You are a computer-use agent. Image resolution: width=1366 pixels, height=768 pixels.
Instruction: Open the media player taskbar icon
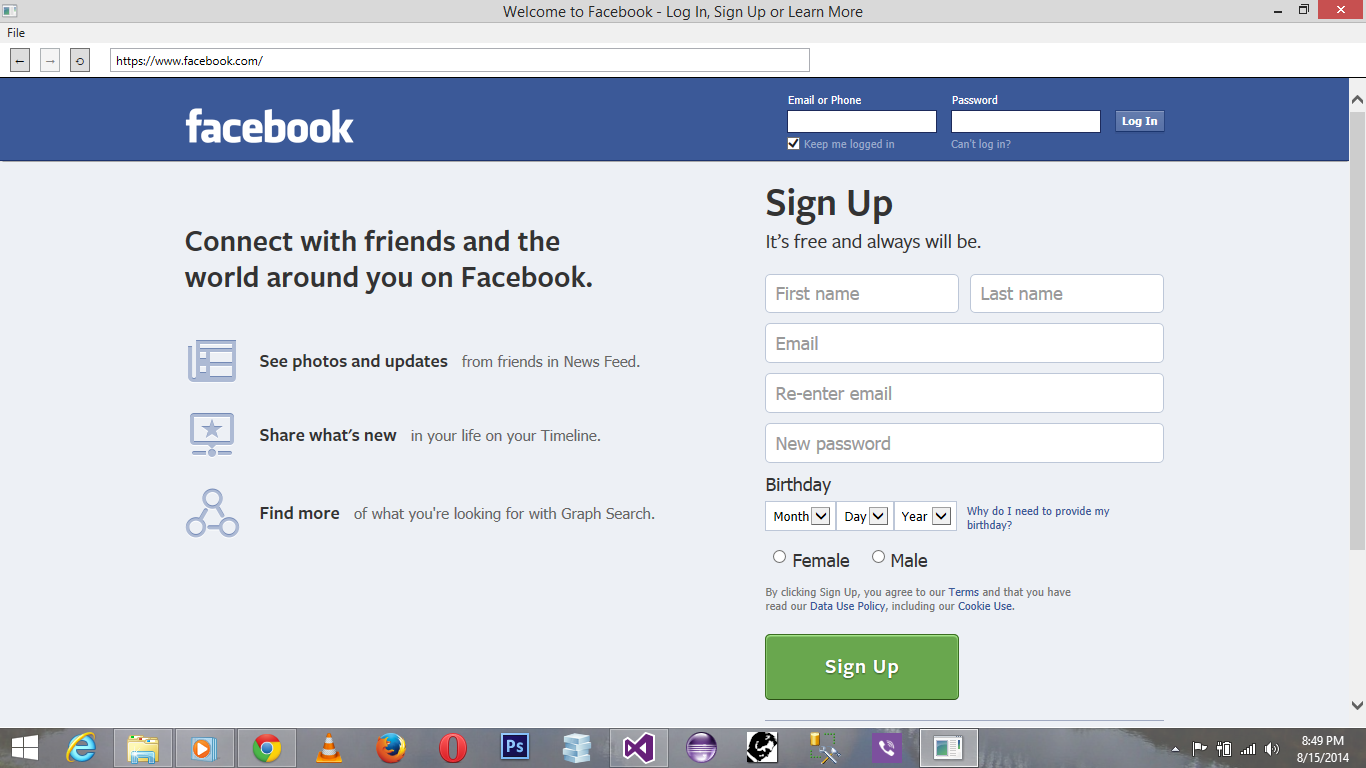[x=204, y=748]
